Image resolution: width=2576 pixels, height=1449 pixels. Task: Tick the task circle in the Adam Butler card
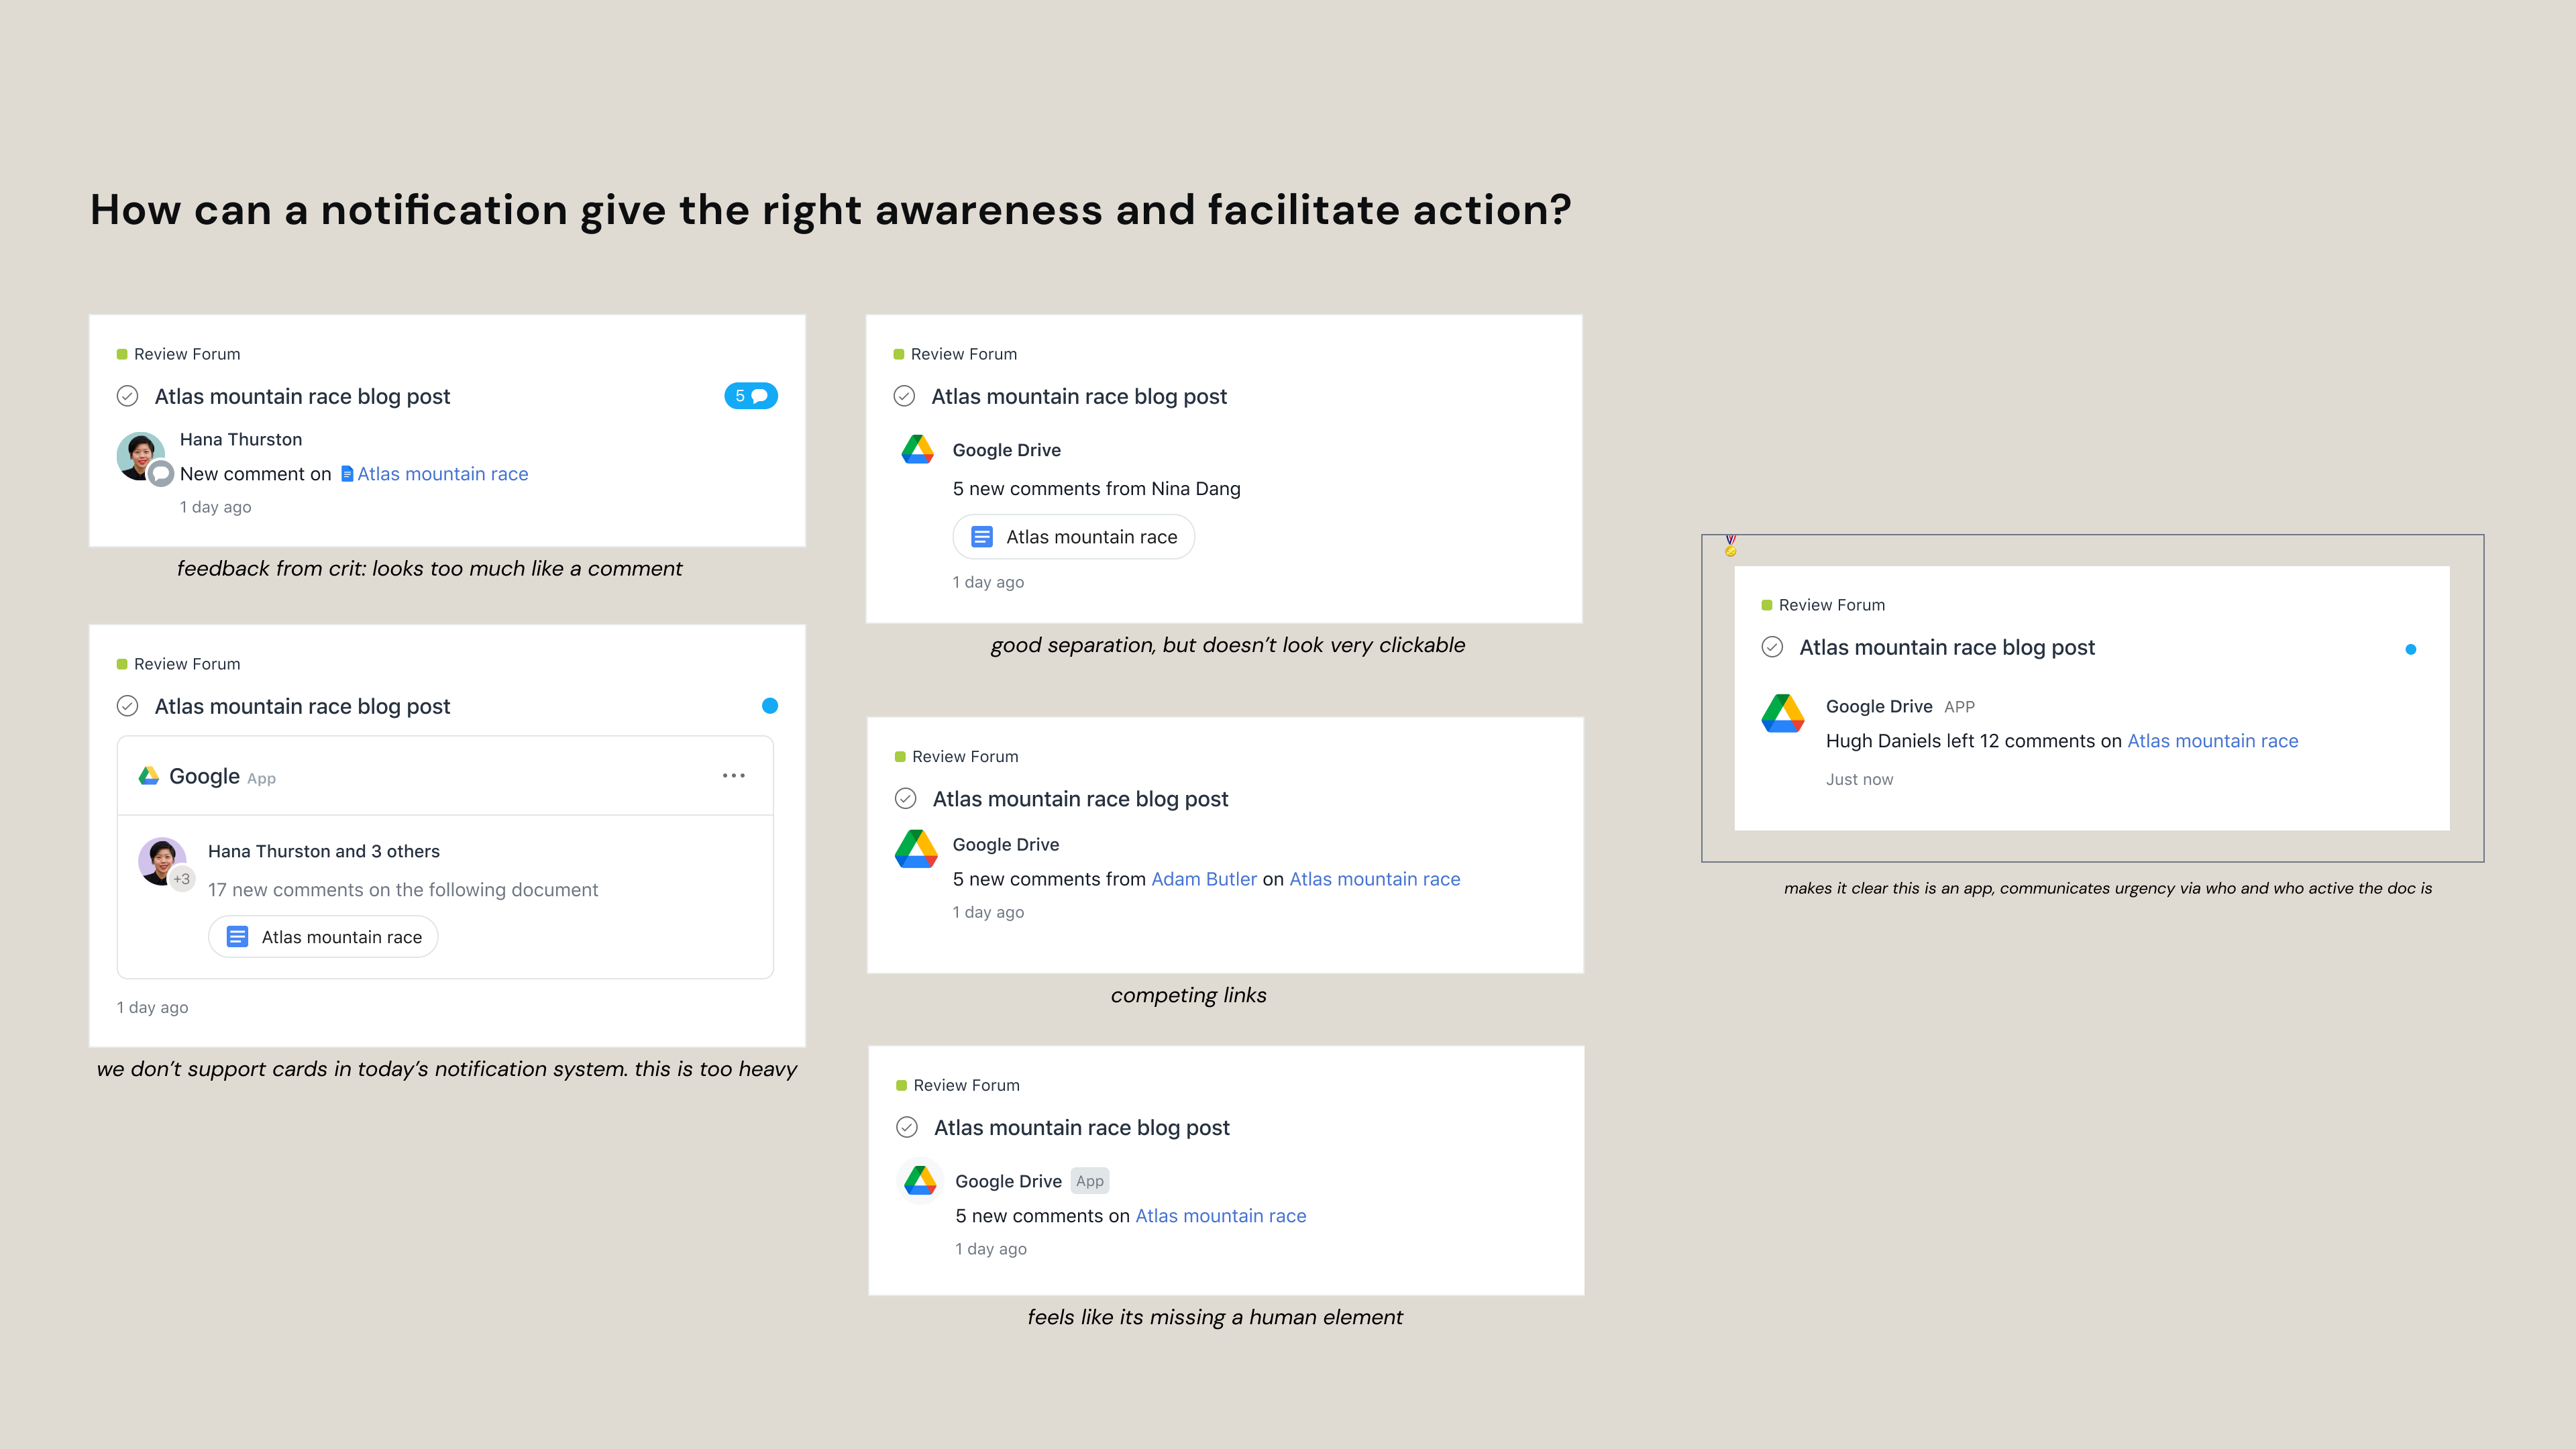click(905, 798)
